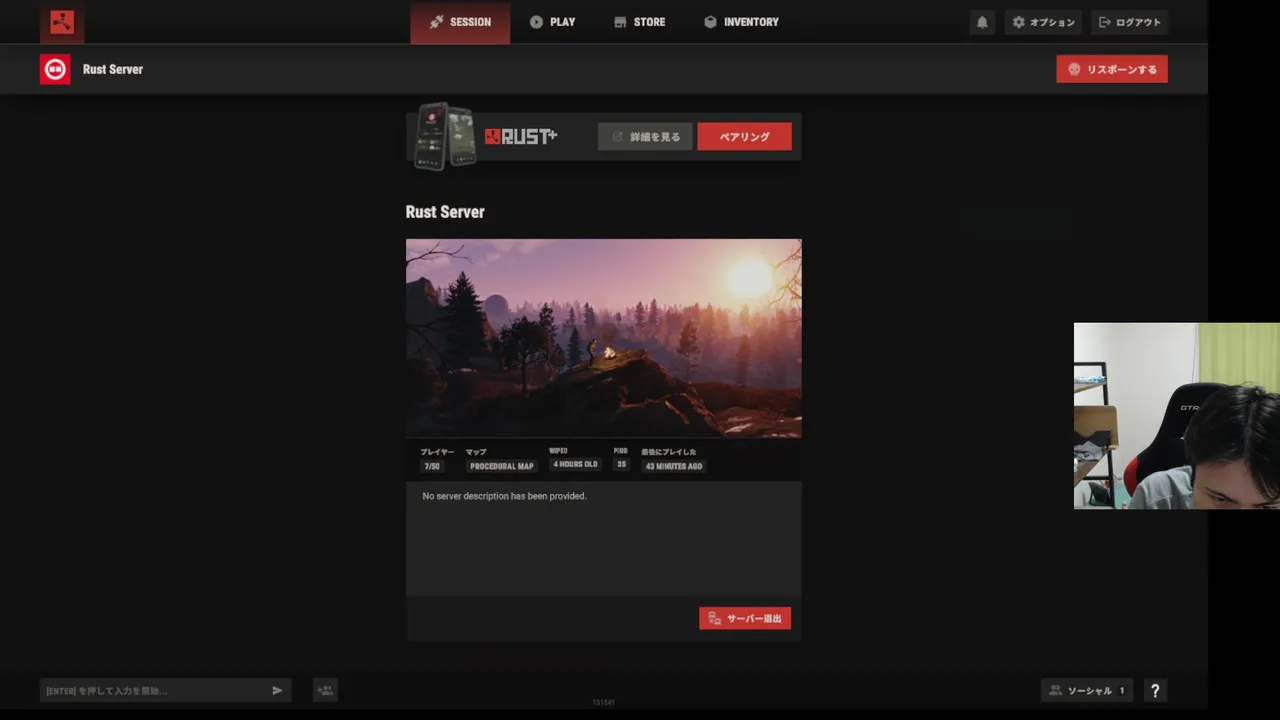Click the ログアウト button
This screenshot has width=1280, height=720.
pyautogui.click(x=1130, y=22)
